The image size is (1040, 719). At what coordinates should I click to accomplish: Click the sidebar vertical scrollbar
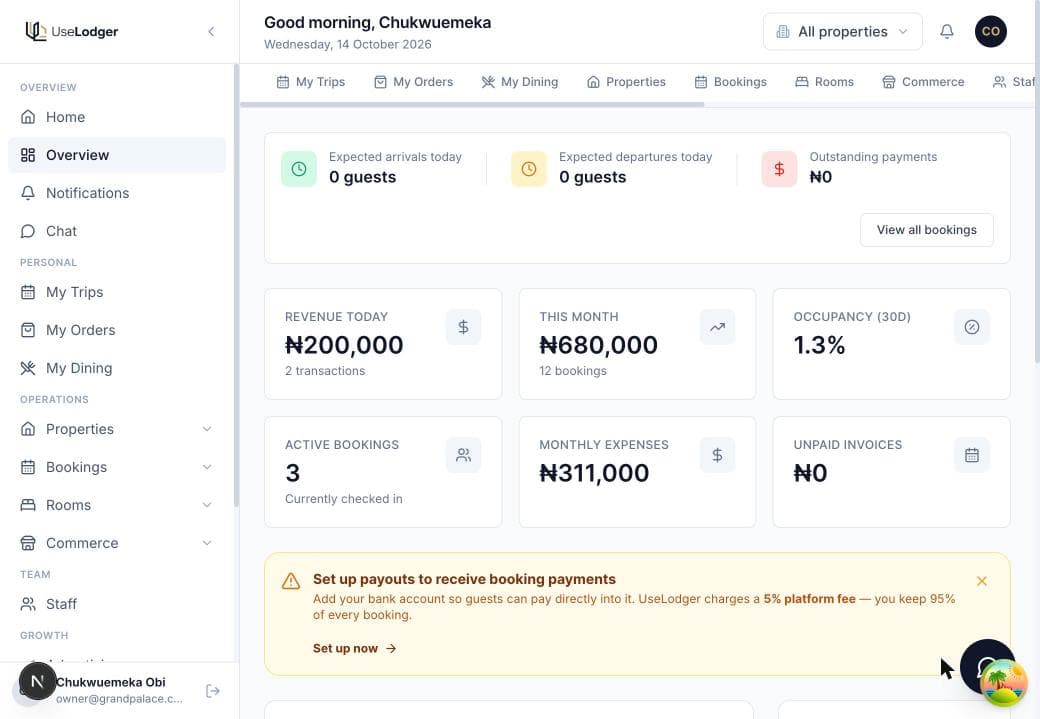pos(236,287)
